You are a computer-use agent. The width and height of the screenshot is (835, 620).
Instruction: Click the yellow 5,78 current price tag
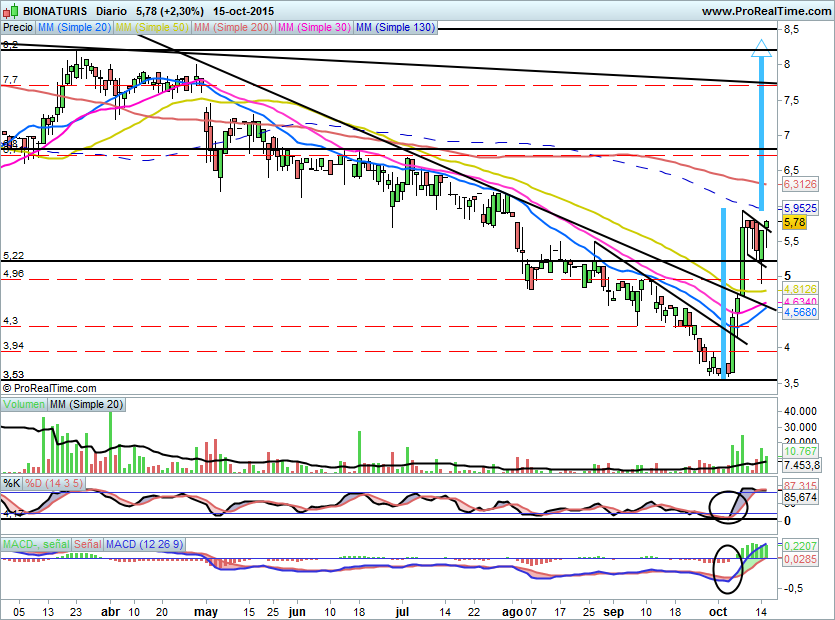[794, 222]
